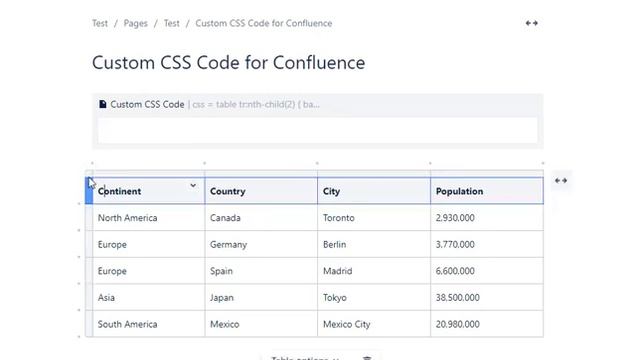The height and width of the screenshot is (360, 640).
Task: Click the 'Madrid' cell
Action: click(374, 271)
